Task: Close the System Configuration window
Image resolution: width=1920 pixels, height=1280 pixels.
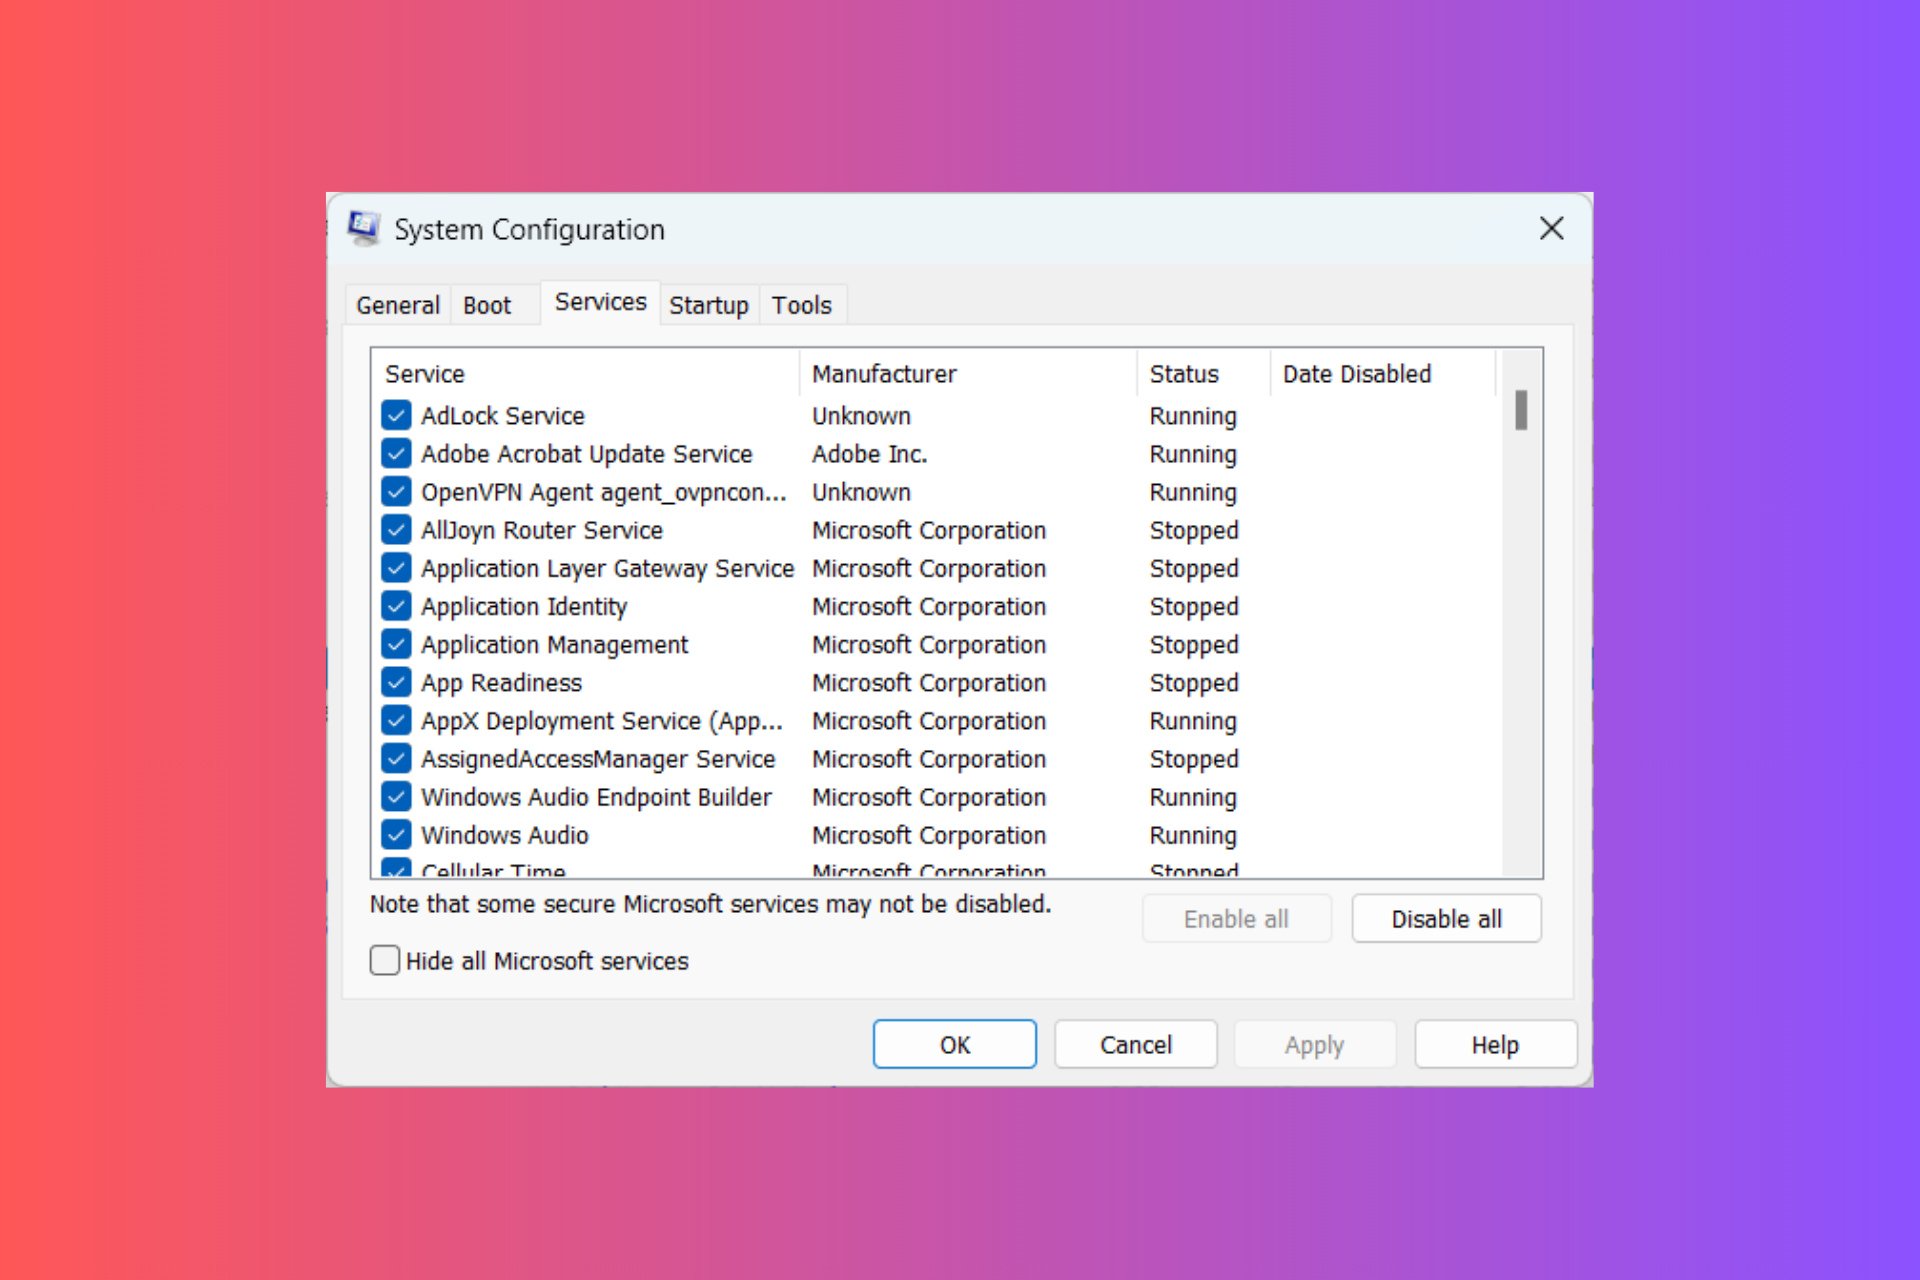Action: point(1551,228)
